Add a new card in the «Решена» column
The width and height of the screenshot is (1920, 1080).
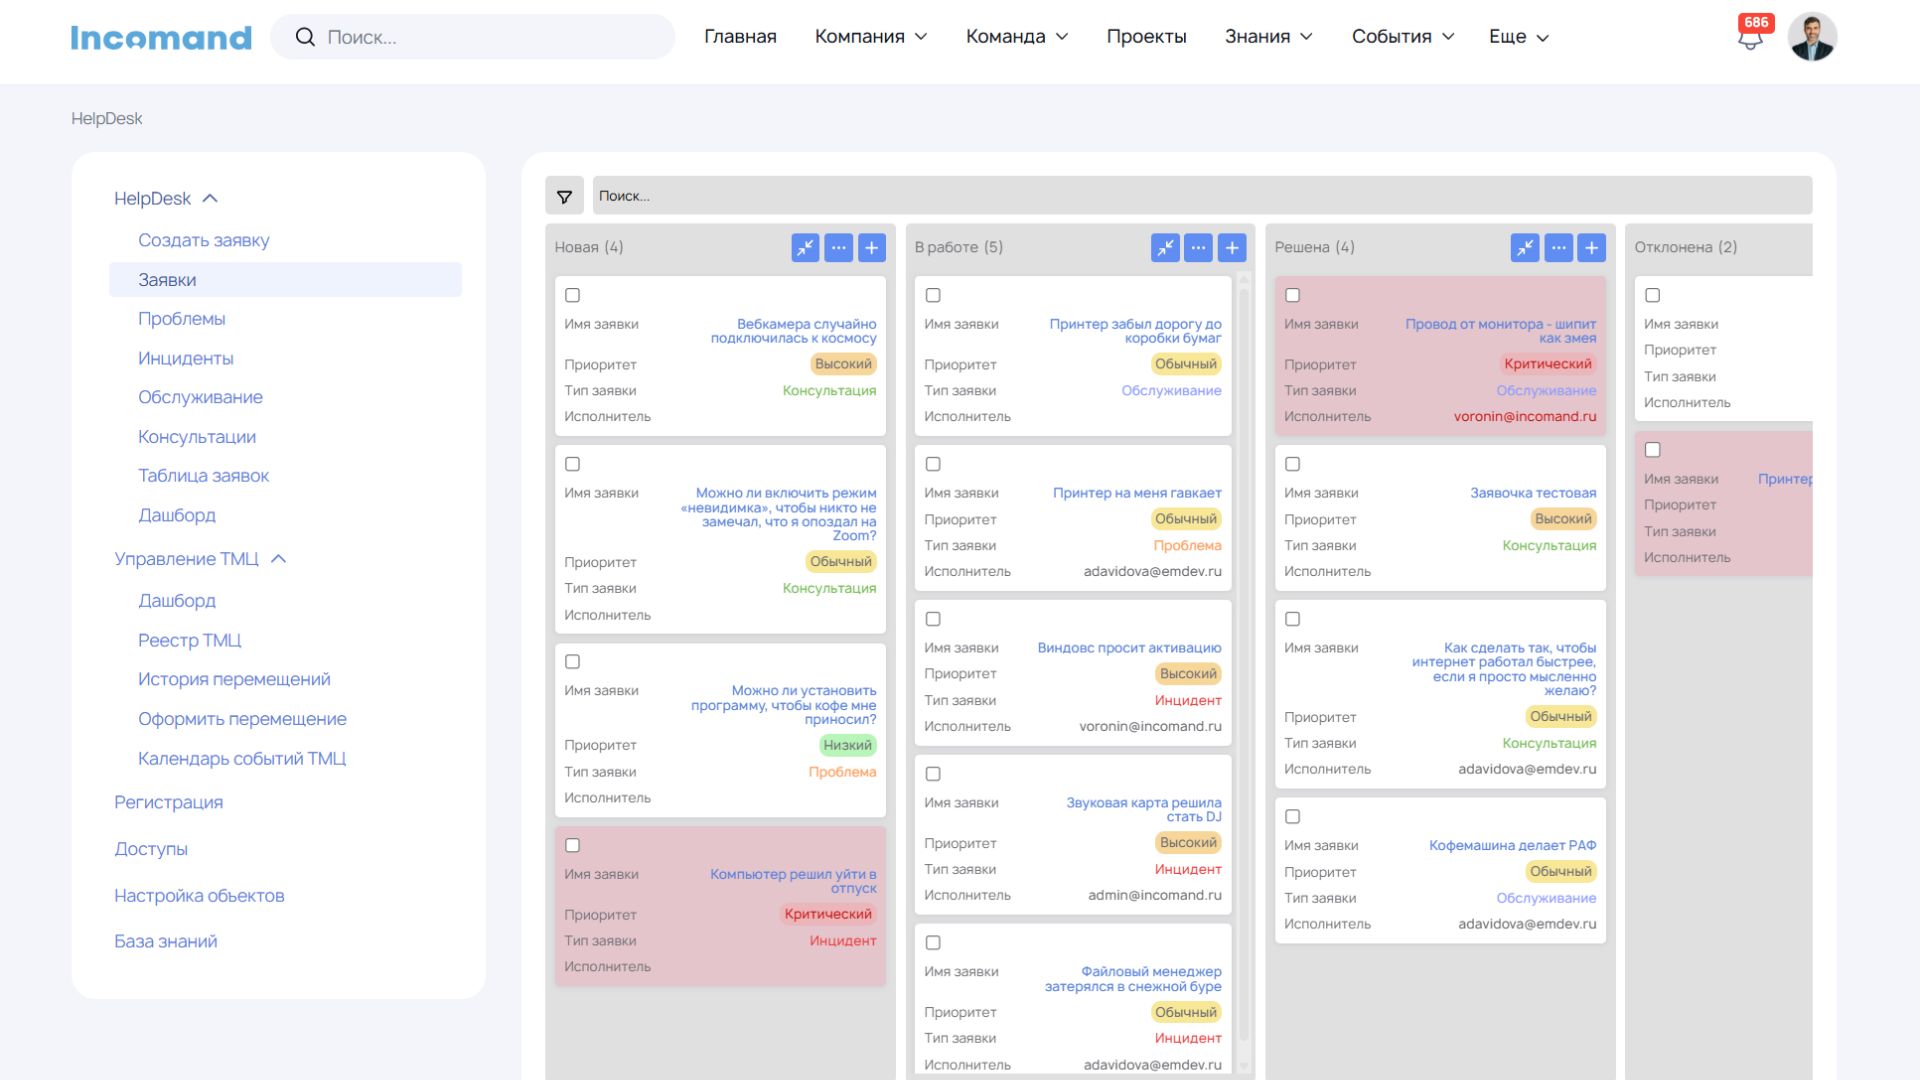point(1590,247)
